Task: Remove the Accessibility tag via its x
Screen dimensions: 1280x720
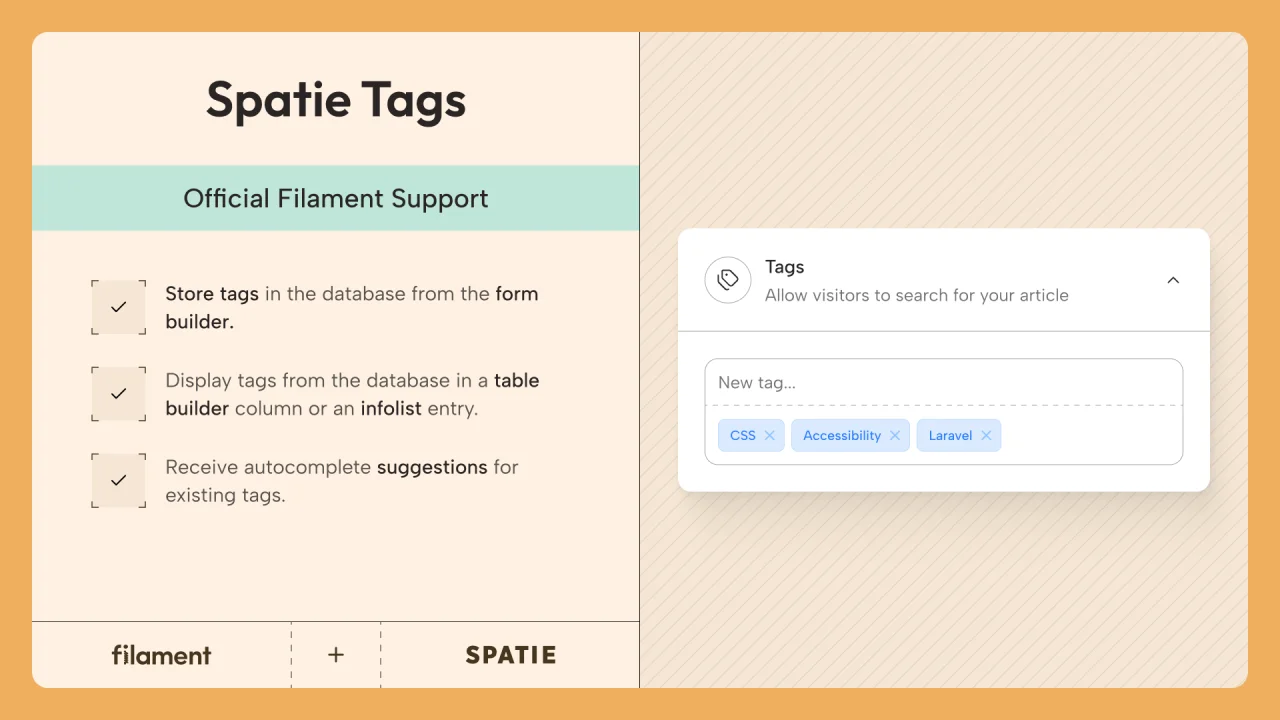Action: 895,435
